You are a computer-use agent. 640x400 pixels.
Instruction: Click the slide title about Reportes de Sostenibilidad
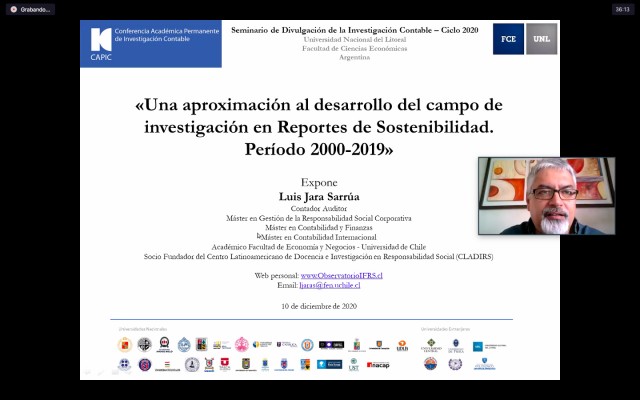pyautogui.click(x=319, y=126)
